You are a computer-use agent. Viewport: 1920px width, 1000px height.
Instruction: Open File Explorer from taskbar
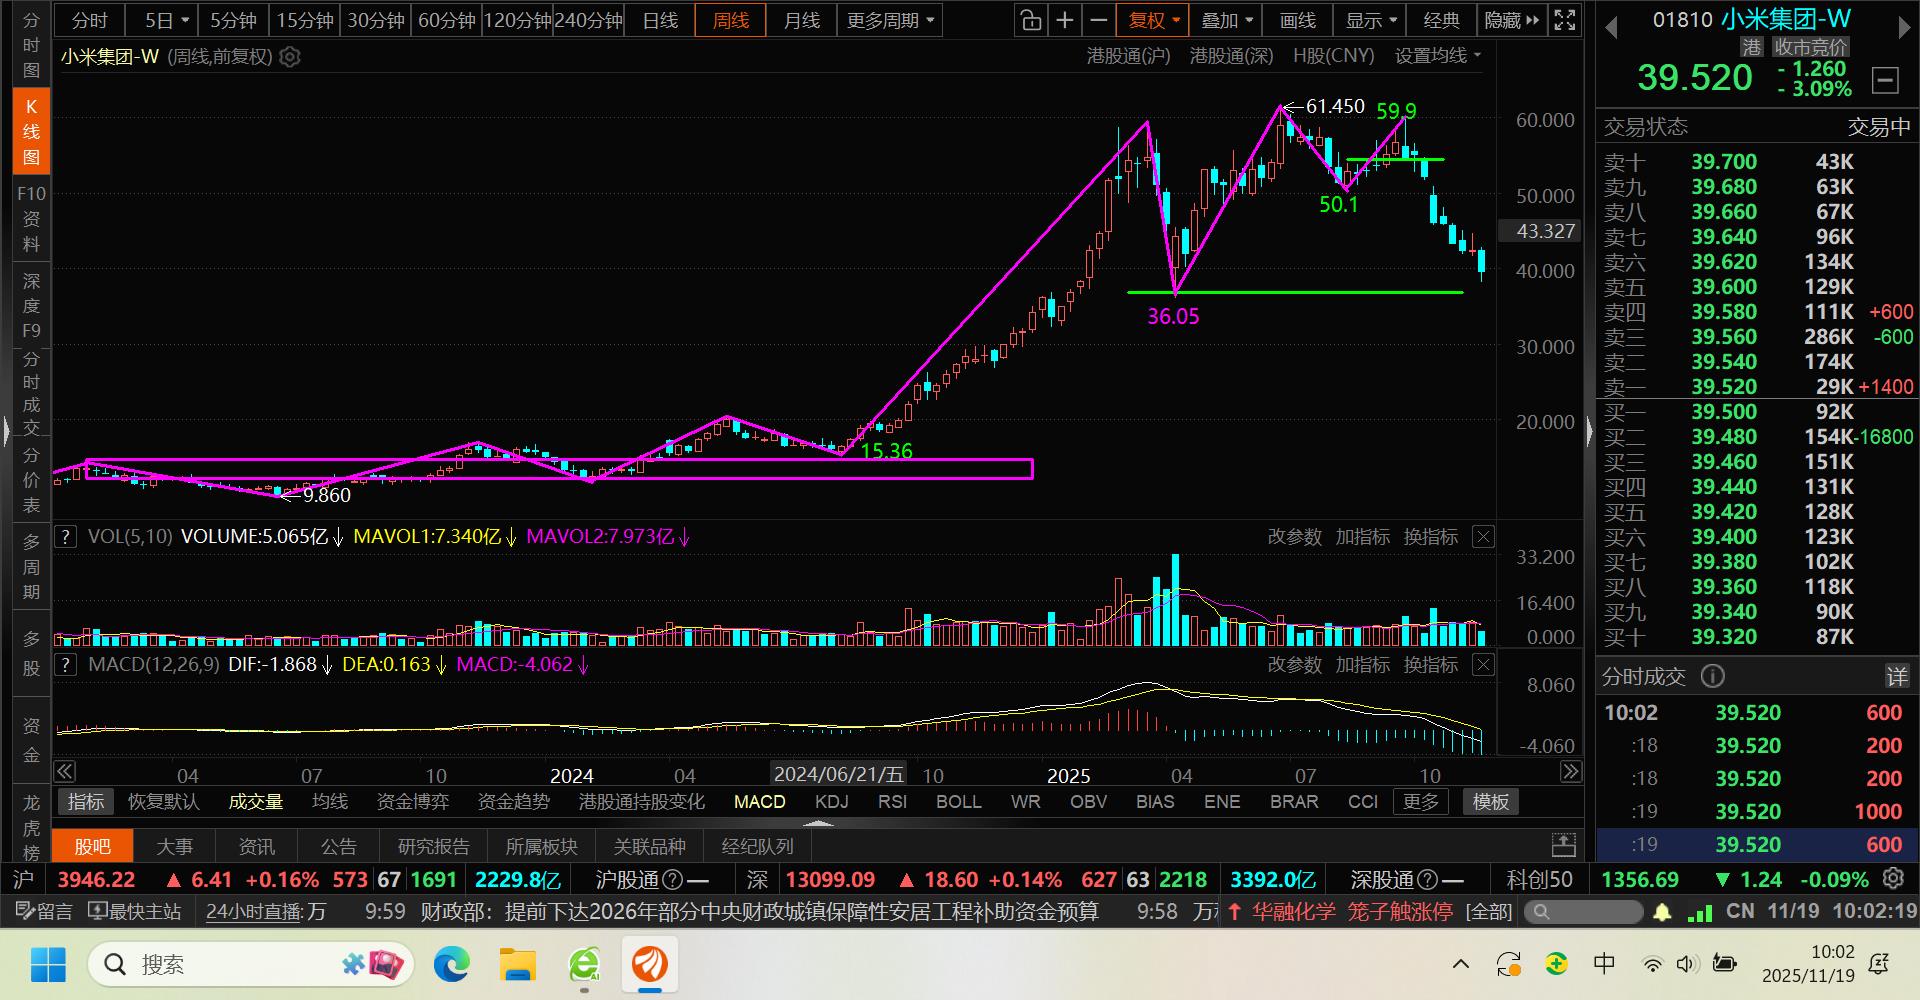click(518, 964)
